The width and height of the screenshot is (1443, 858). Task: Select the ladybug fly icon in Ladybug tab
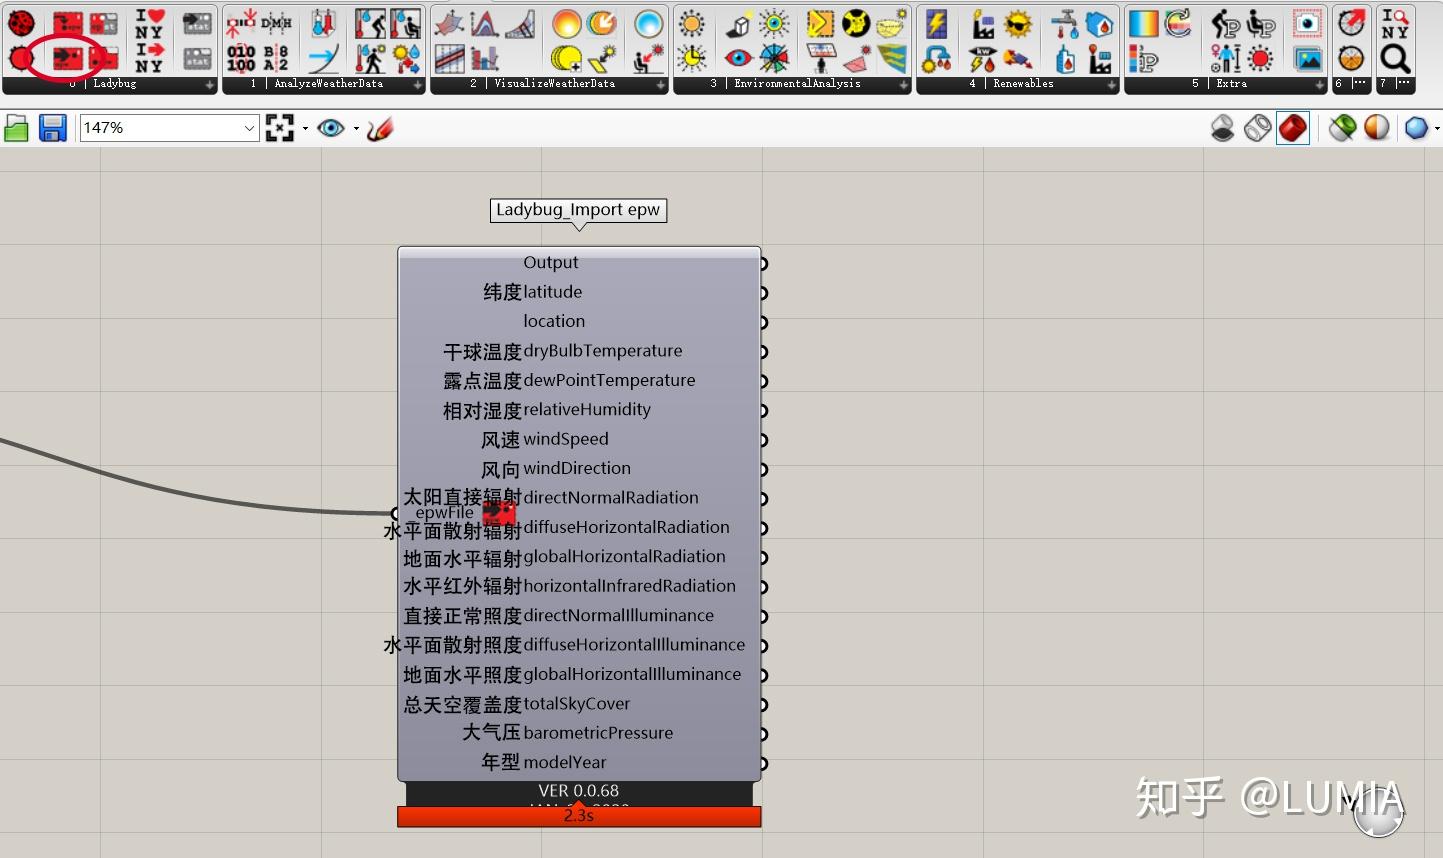pyautogui.click(x=22, y=22)
